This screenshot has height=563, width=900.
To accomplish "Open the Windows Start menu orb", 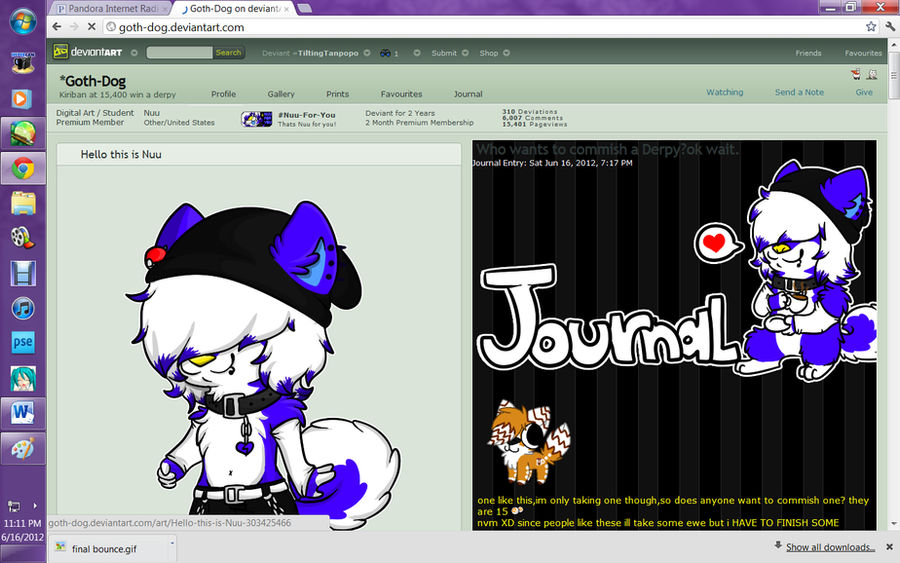I will point(23,21).
